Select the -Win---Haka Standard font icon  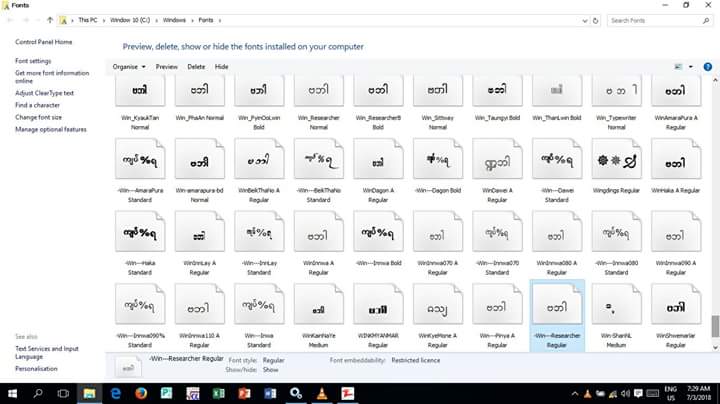coord(140,232)
